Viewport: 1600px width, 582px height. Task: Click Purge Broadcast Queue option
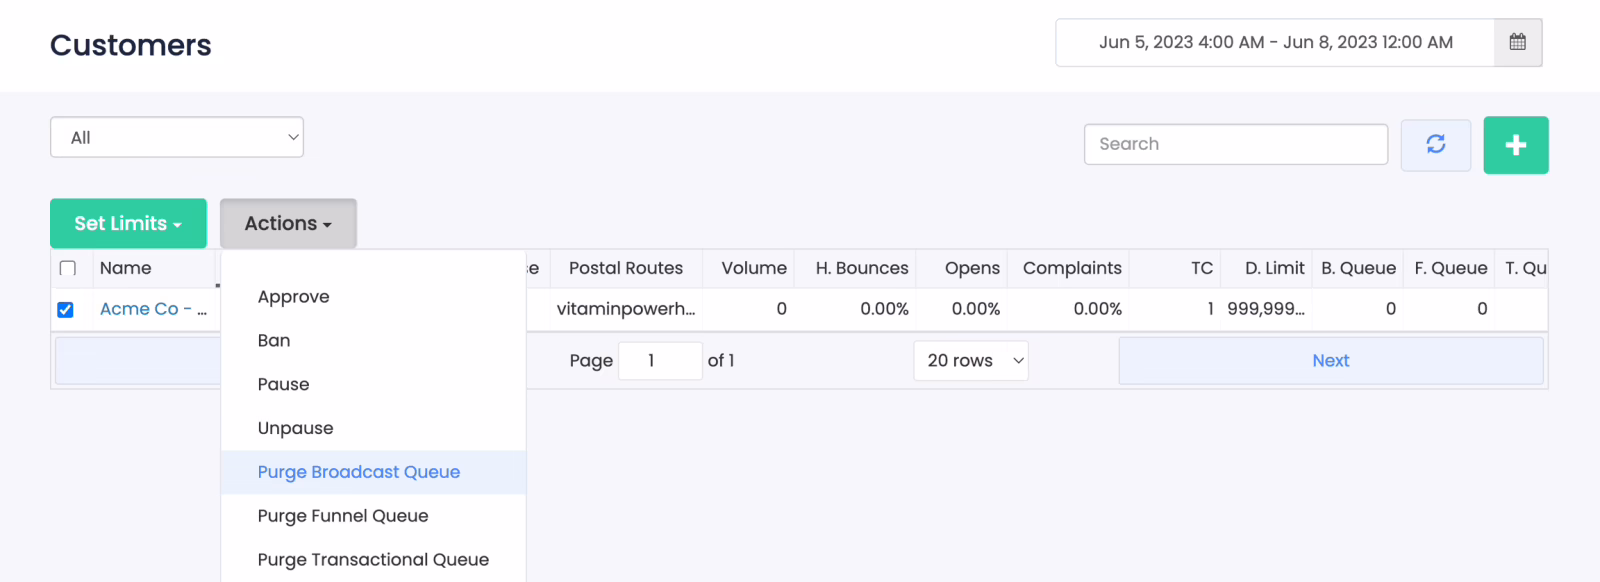(373, 472)
